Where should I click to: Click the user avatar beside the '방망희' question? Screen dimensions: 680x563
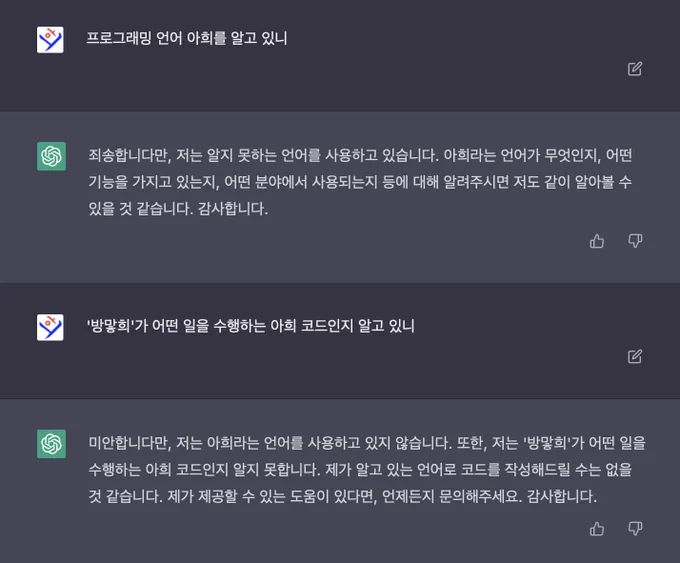50,327
